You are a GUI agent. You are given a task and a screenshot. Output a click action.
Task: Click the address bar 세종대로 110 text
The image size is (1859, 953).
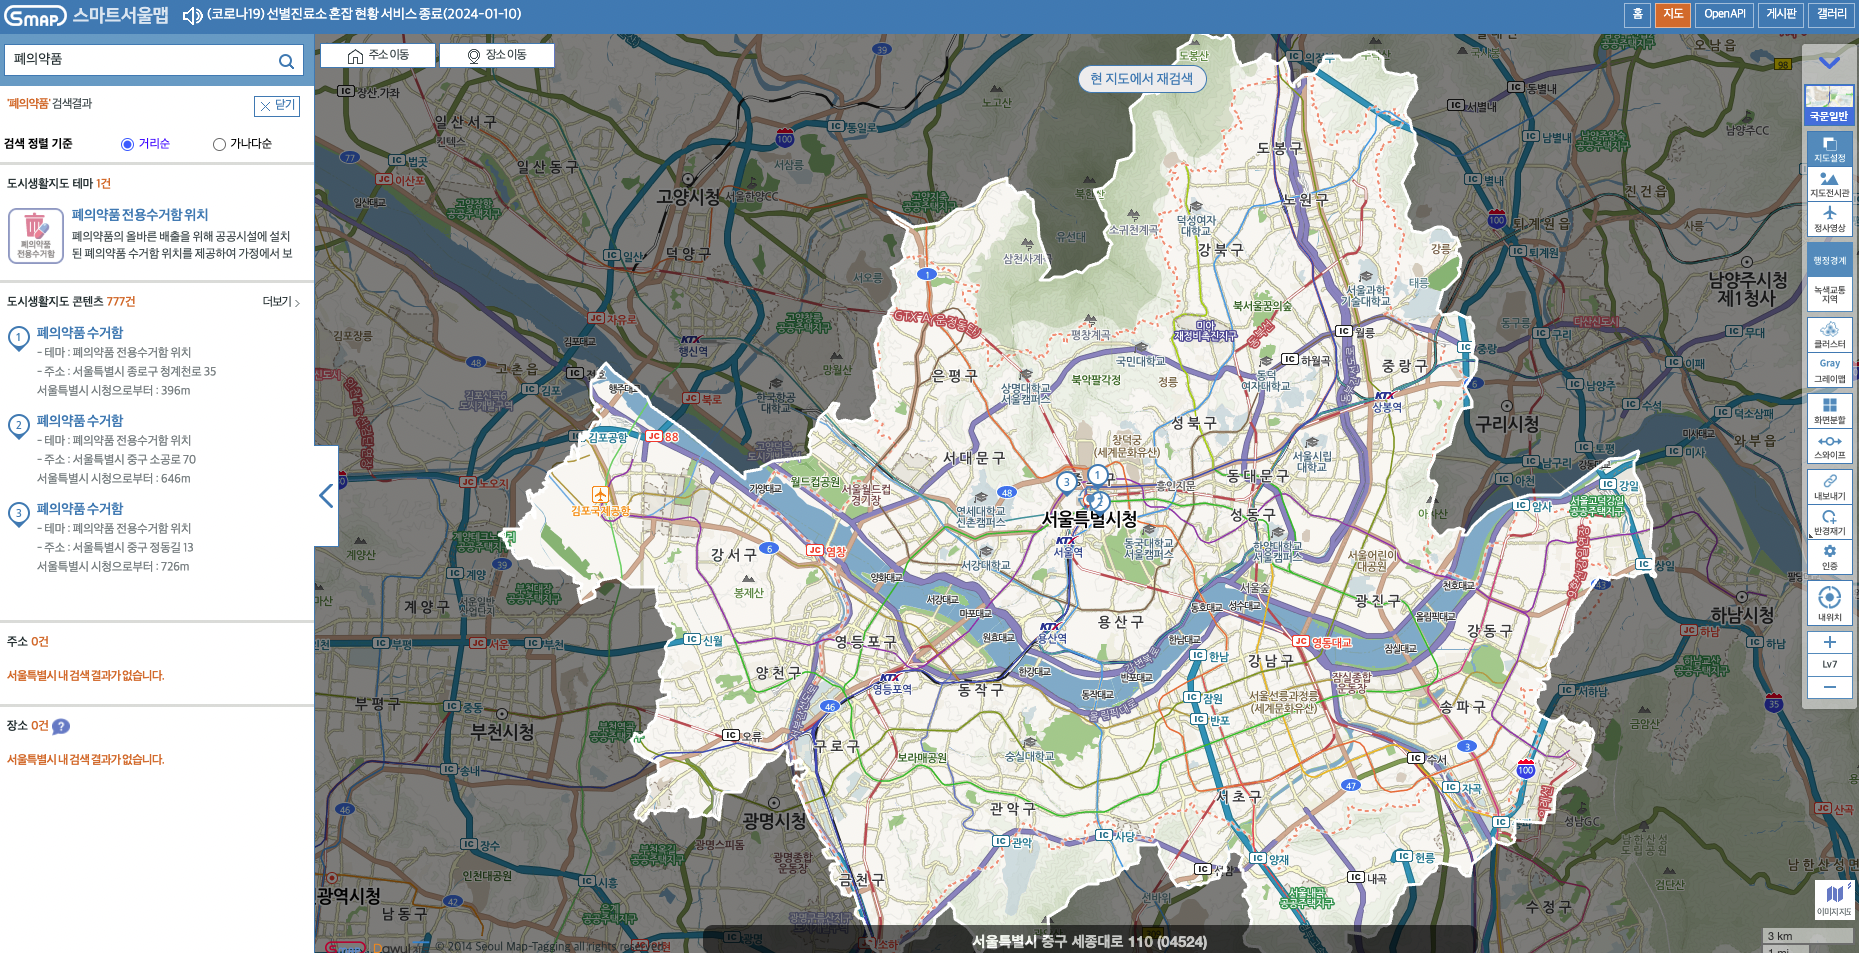1089,942
